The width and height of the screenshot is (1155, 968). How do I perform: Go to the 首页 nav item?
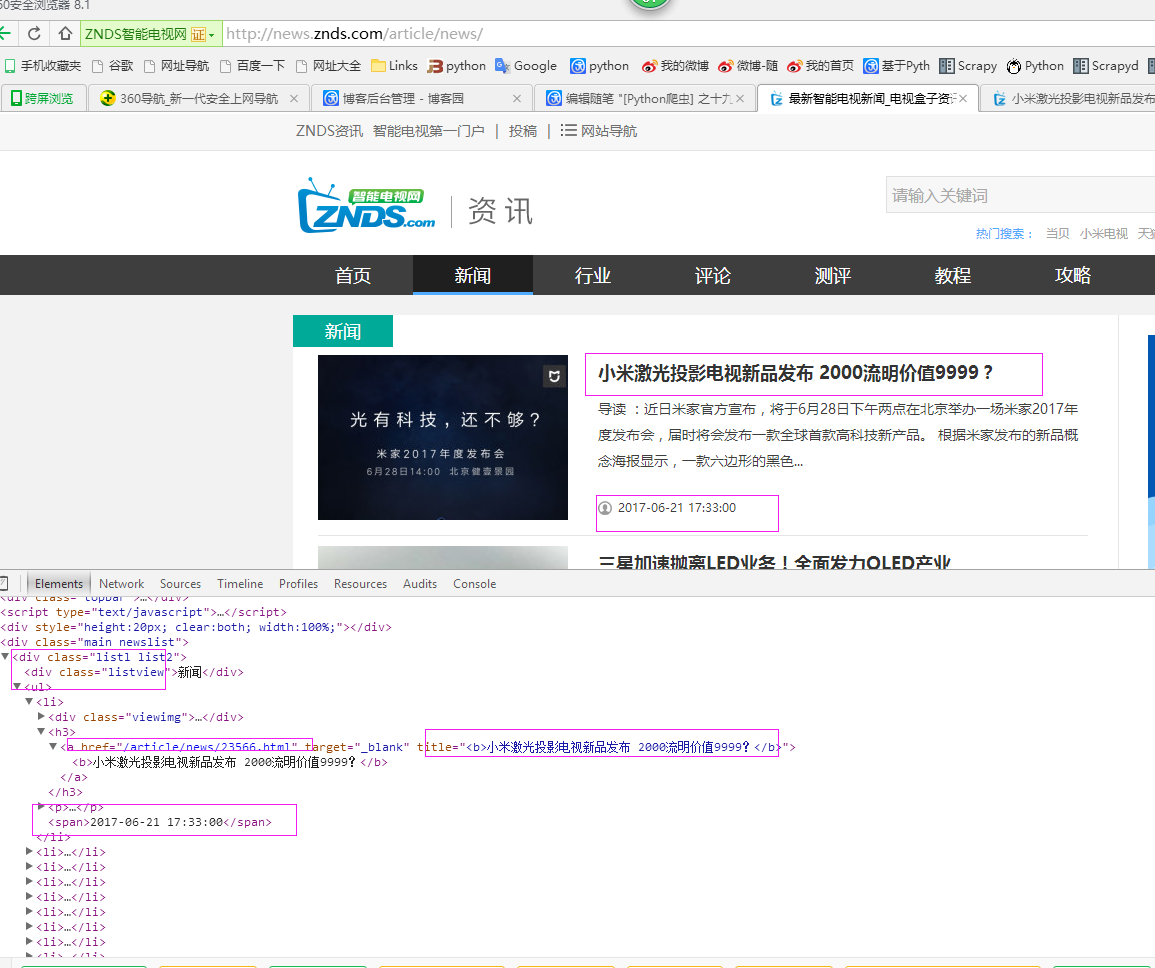(353, 276)
